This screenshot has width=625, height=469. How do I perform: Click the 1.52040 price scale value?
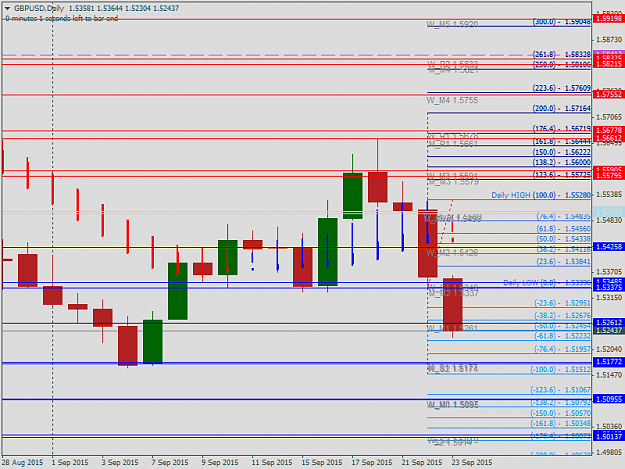coord(609,349)
